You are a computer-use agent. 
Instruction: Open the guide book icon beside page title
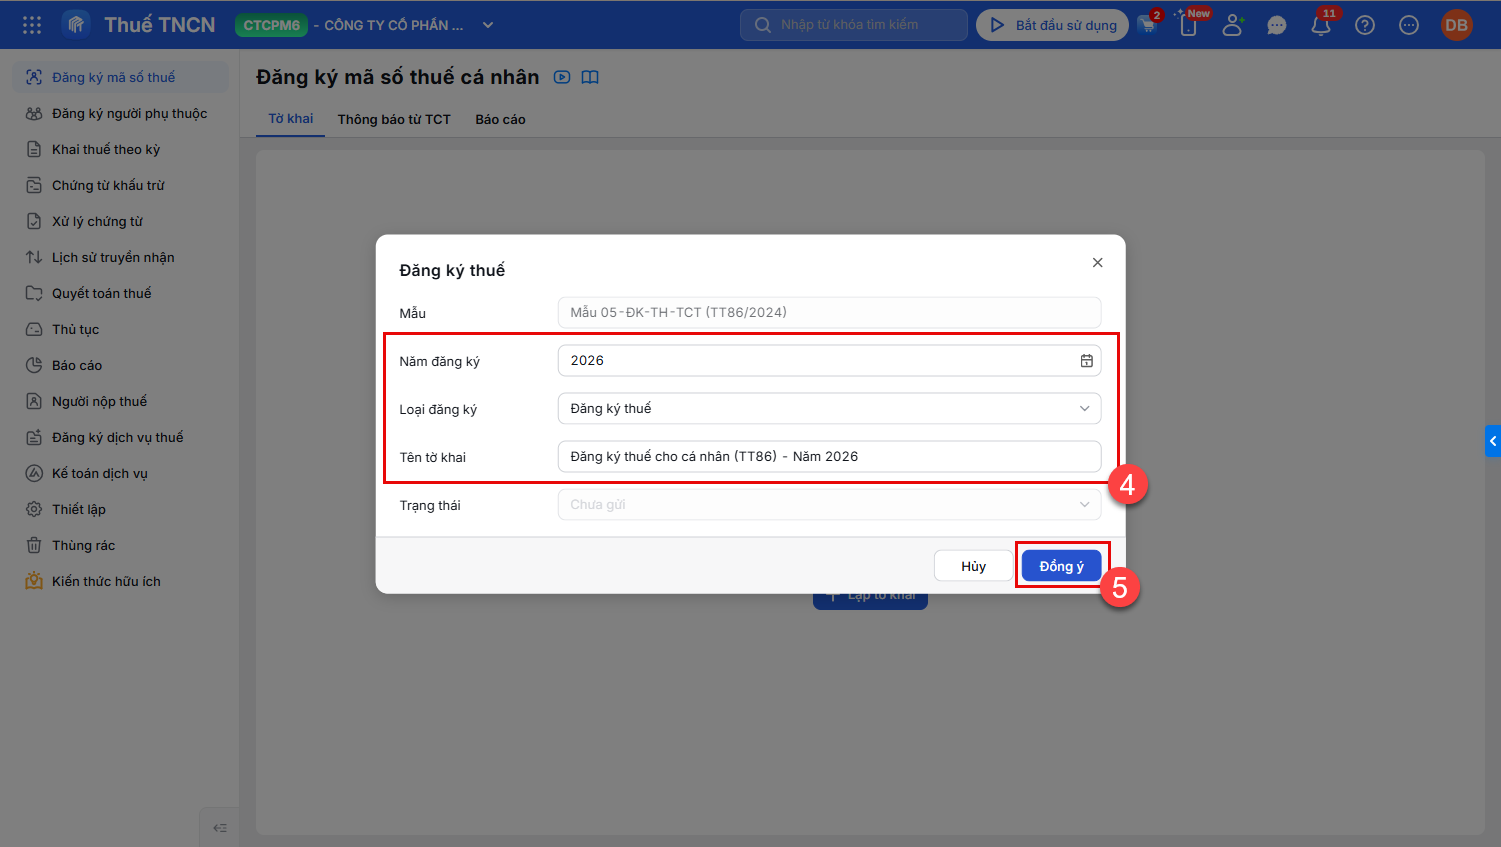[x=590, y=77]
